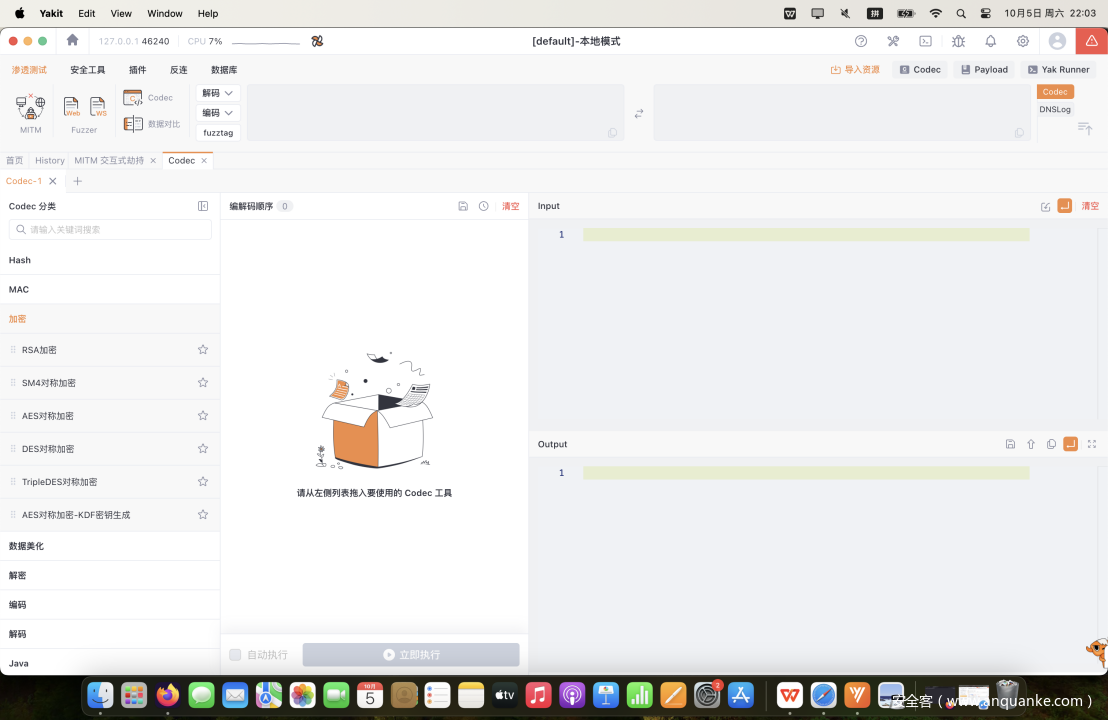Open the 编码 dropdown

click(218, 113)
